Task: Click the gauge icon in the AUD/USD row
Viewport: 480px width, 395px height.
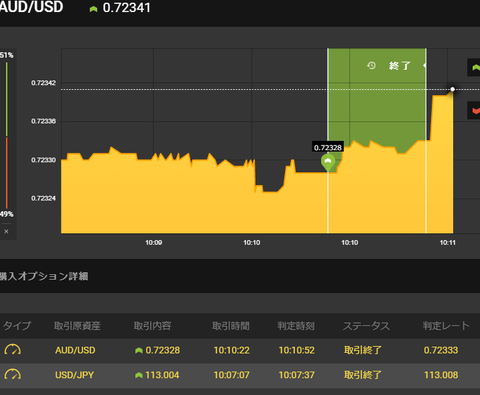Action: coord(13,350)
